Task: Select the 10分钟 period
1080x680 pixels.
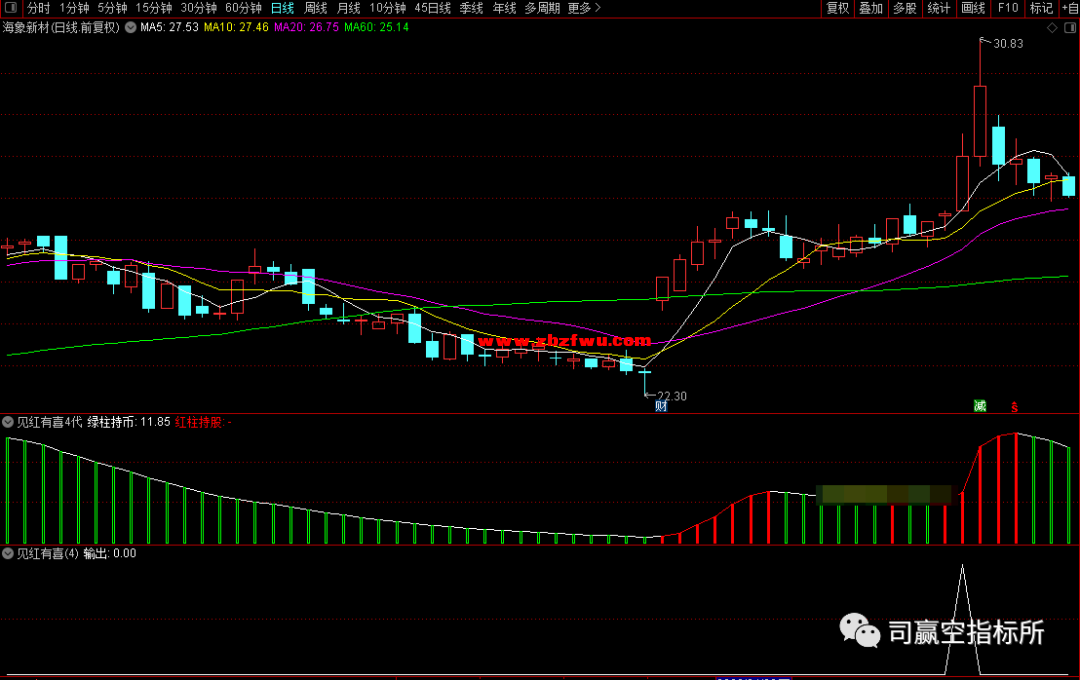Action: pos(388,8)
